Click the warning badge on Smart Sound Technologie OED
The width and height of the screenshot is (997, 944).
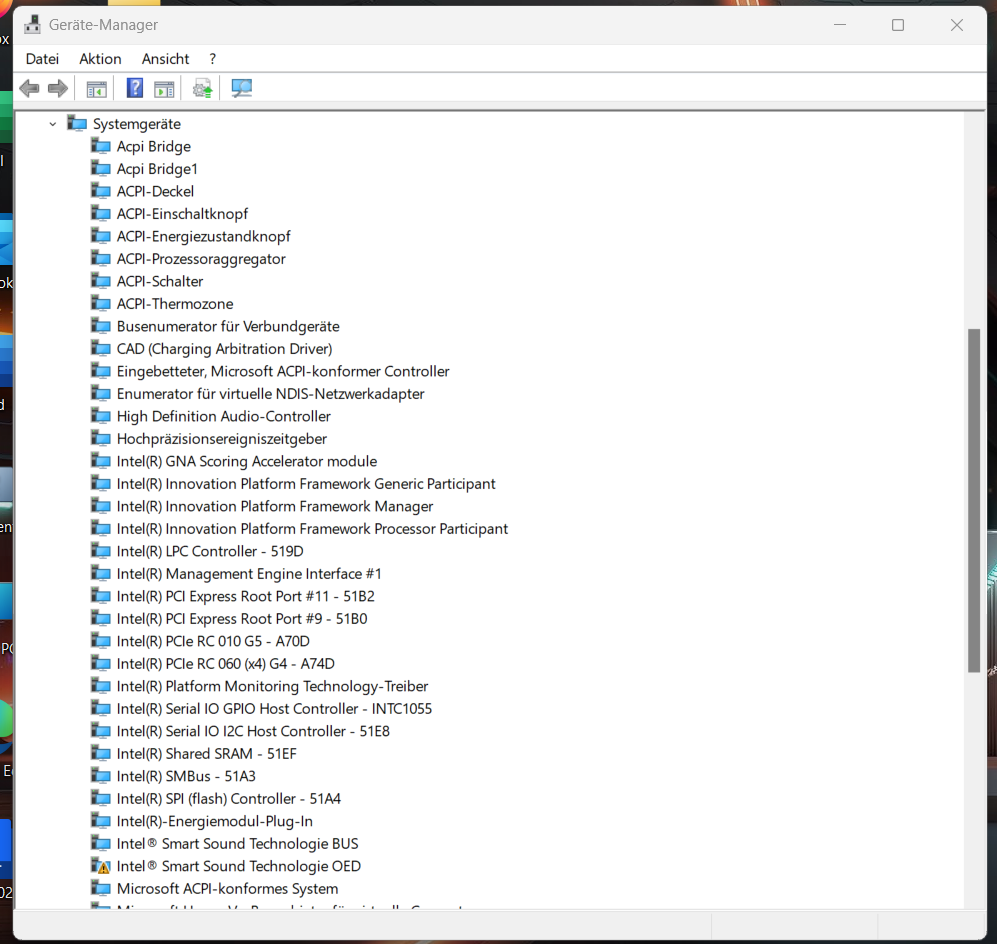(101, 866)
